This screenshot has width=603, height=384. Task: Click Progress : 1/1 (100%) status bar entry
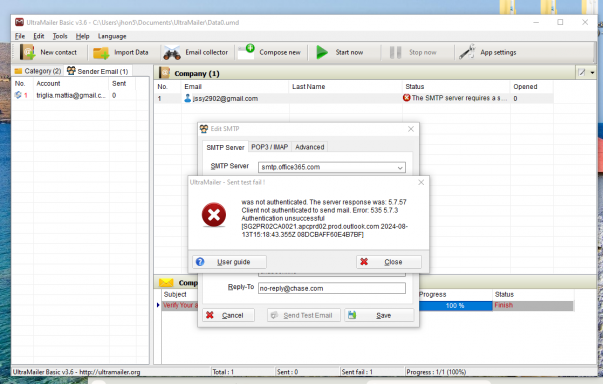tap(436, 372)
